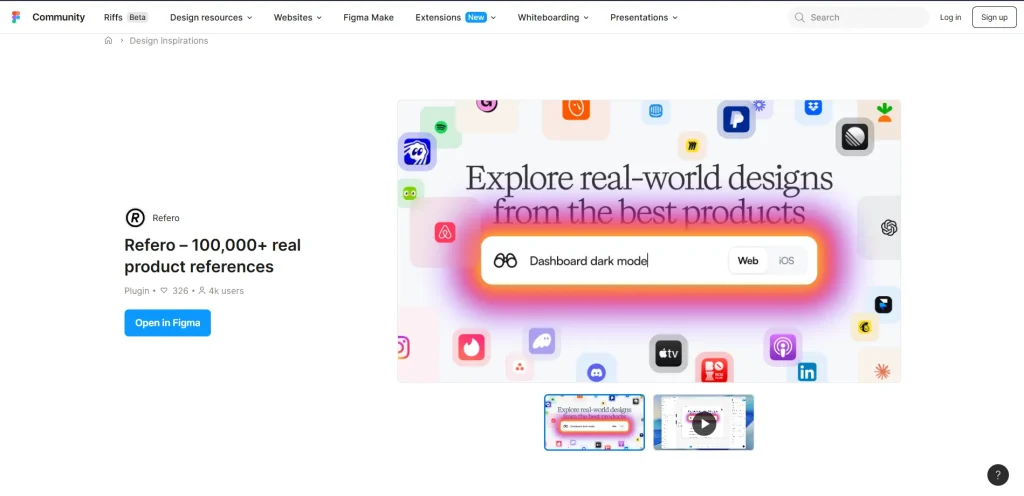Focus the Search input field
Viewport: 1024px width, 496px height.
(x=859, y=18)
